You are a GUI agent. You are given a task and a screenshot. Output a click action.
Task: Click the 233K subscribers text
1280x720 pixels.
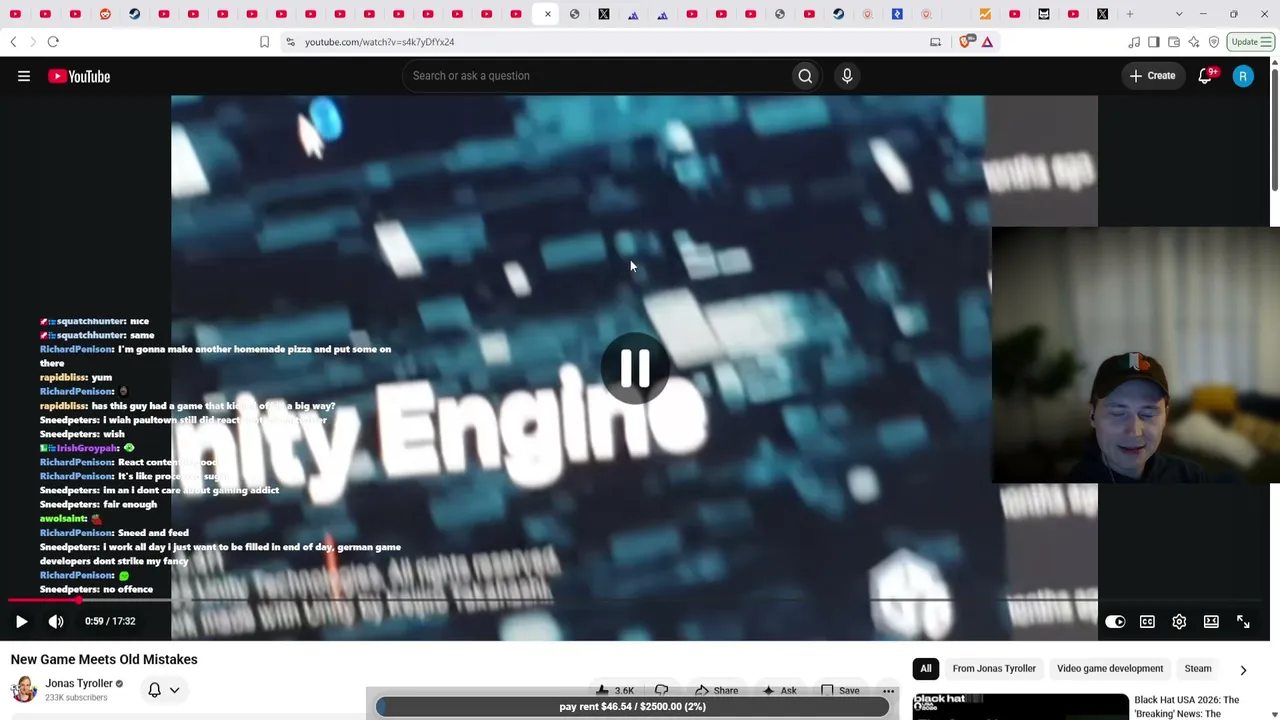tap(76, 698)
